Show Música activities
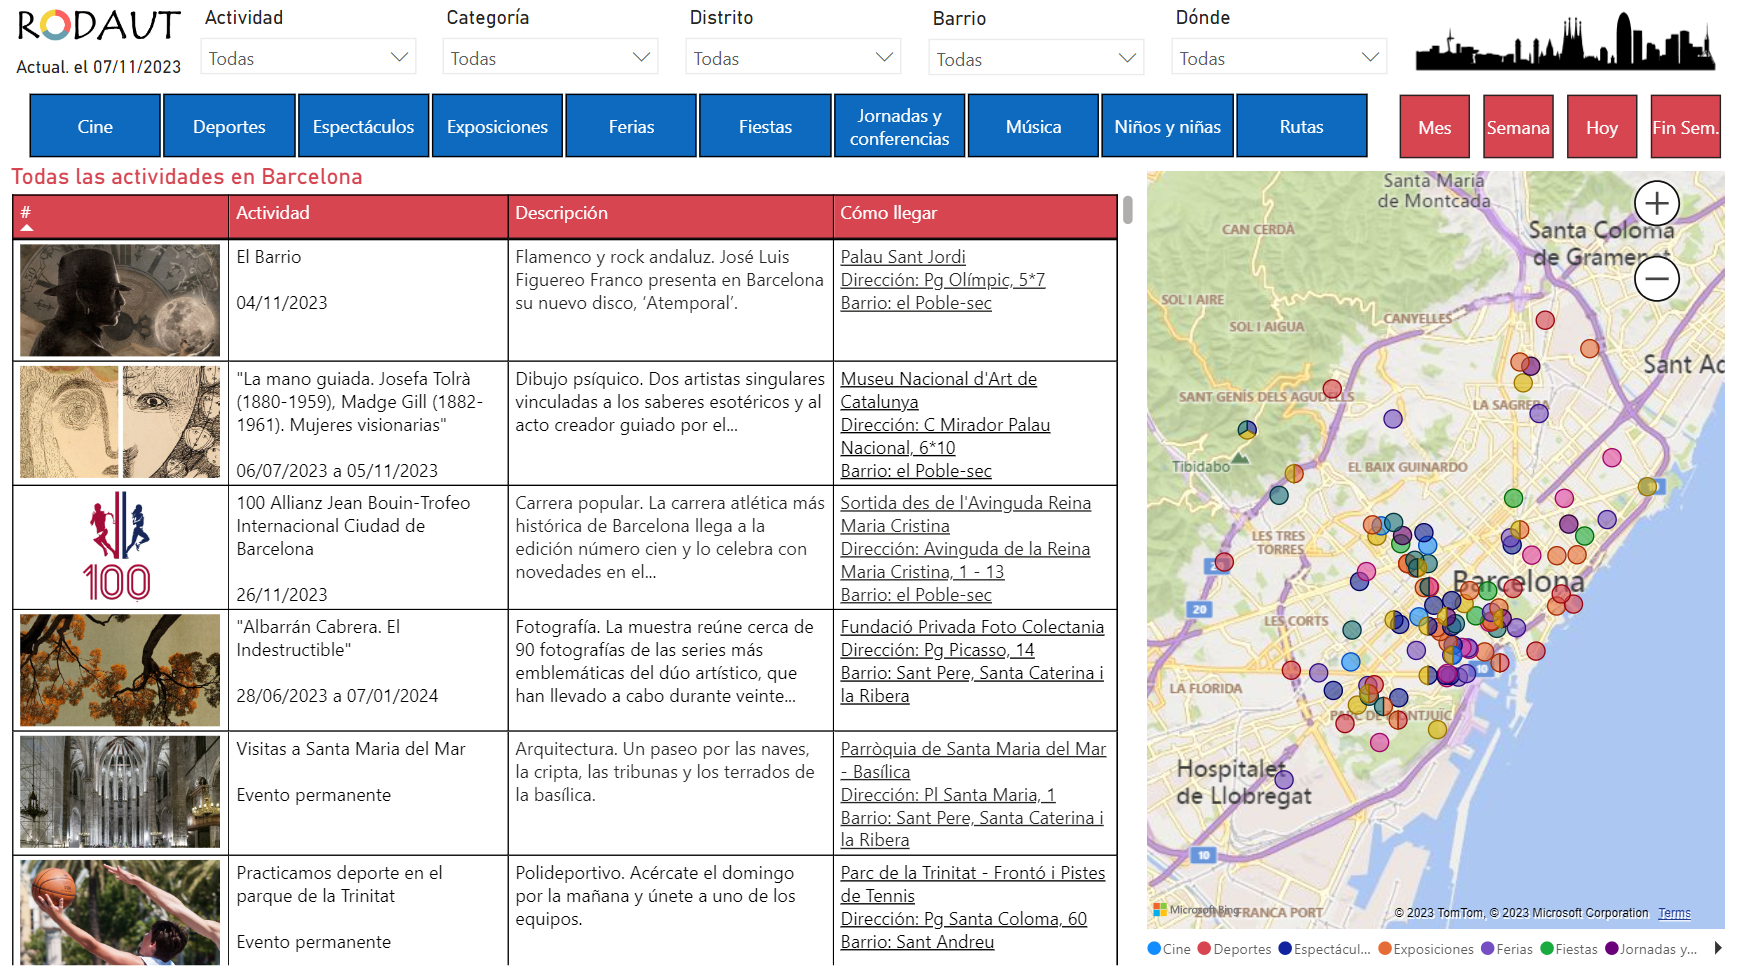Screen dimensions: 1741x968 click(1033, 126)
